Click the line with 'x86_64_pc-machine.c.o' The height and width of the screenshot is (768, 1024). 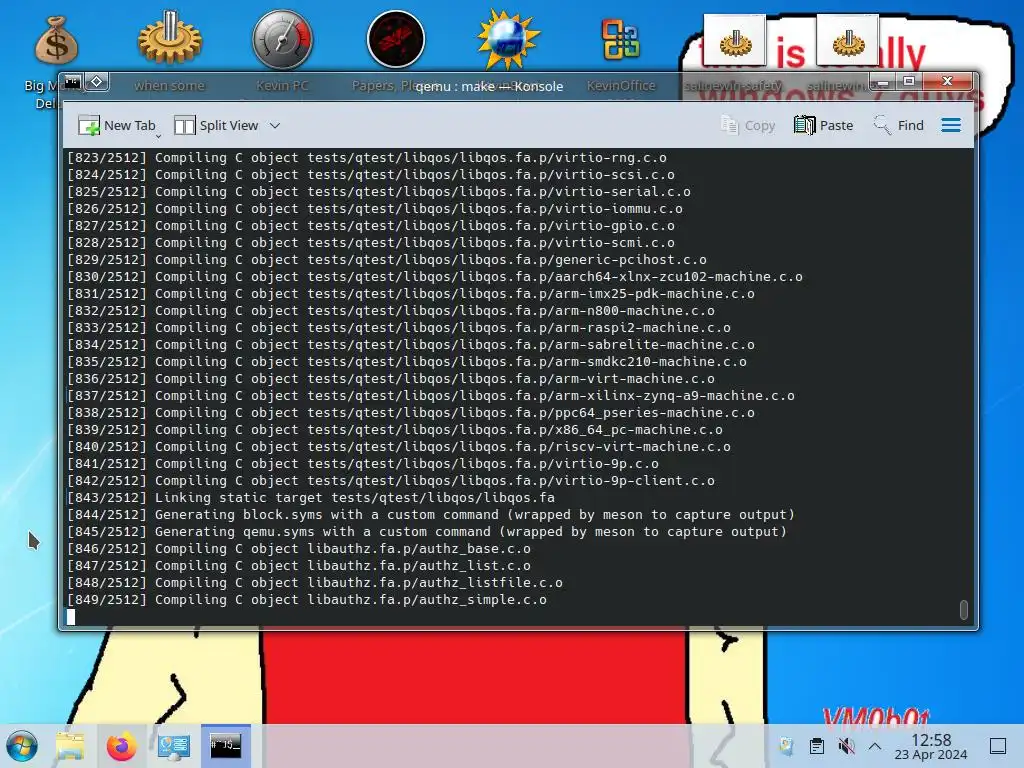(395, 430)
